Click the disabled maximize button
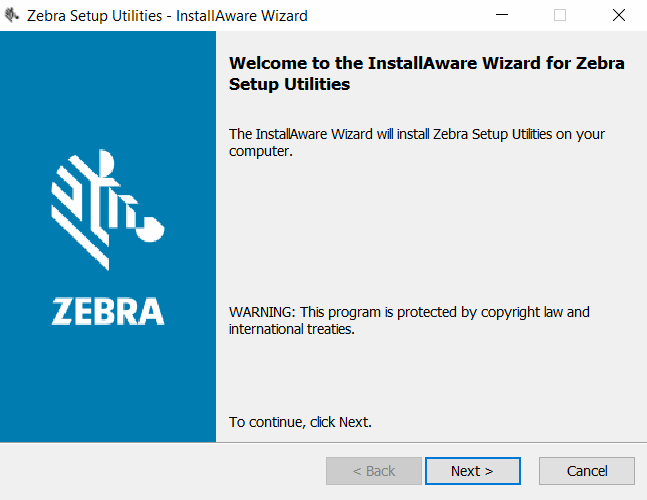Image resolution: width=647 pixels, height=500 pixels. click(x=560, y=16)
